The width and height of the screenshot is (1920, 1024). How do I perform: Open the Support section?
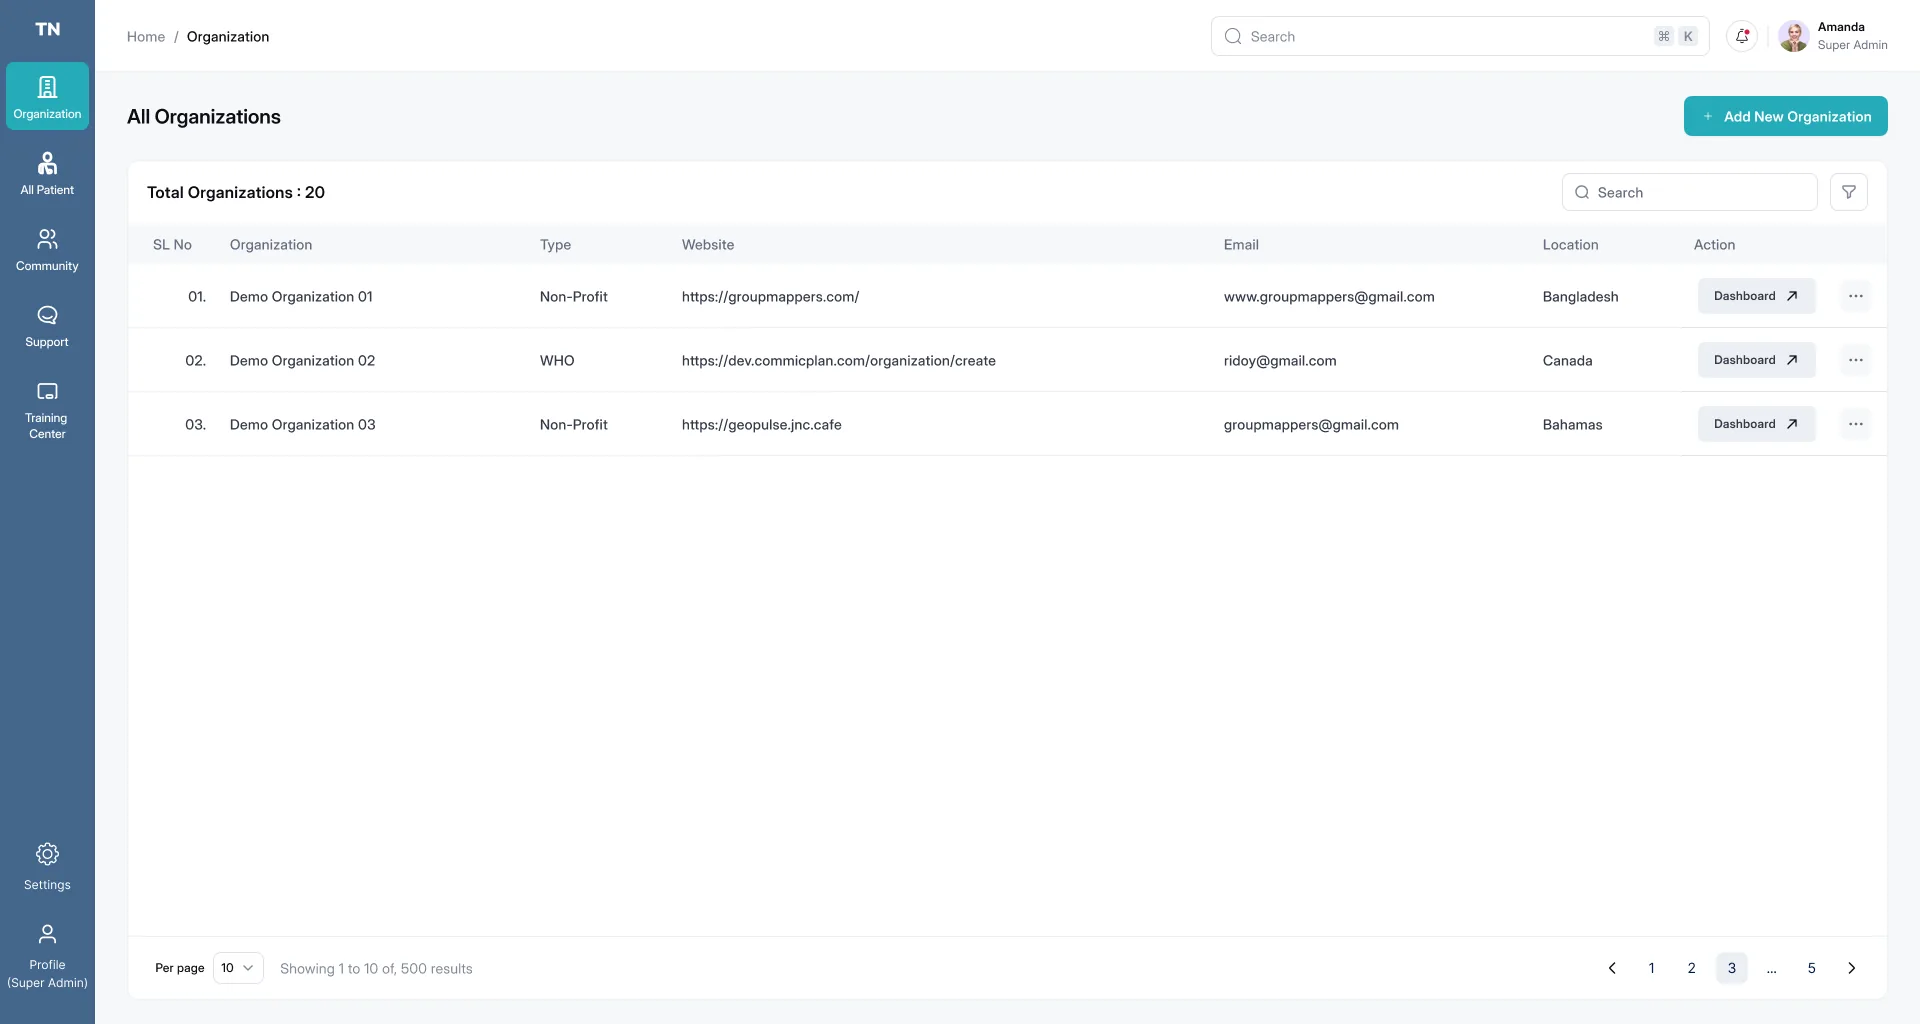click(x=47, y=324)
